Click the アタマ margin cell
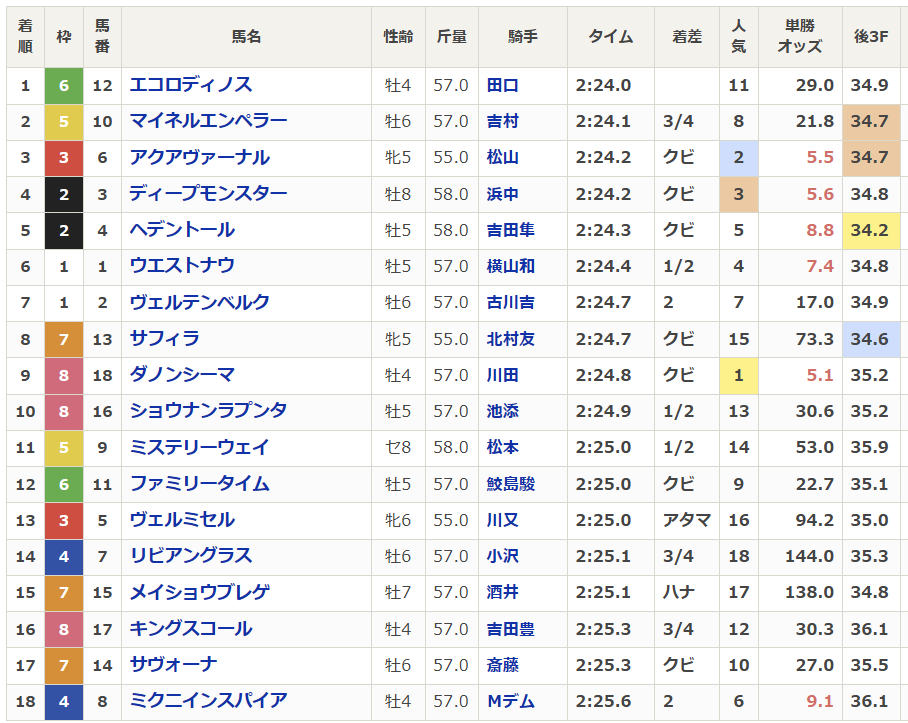Viewport: 908px width, 723px height. [x=686, y=520]
